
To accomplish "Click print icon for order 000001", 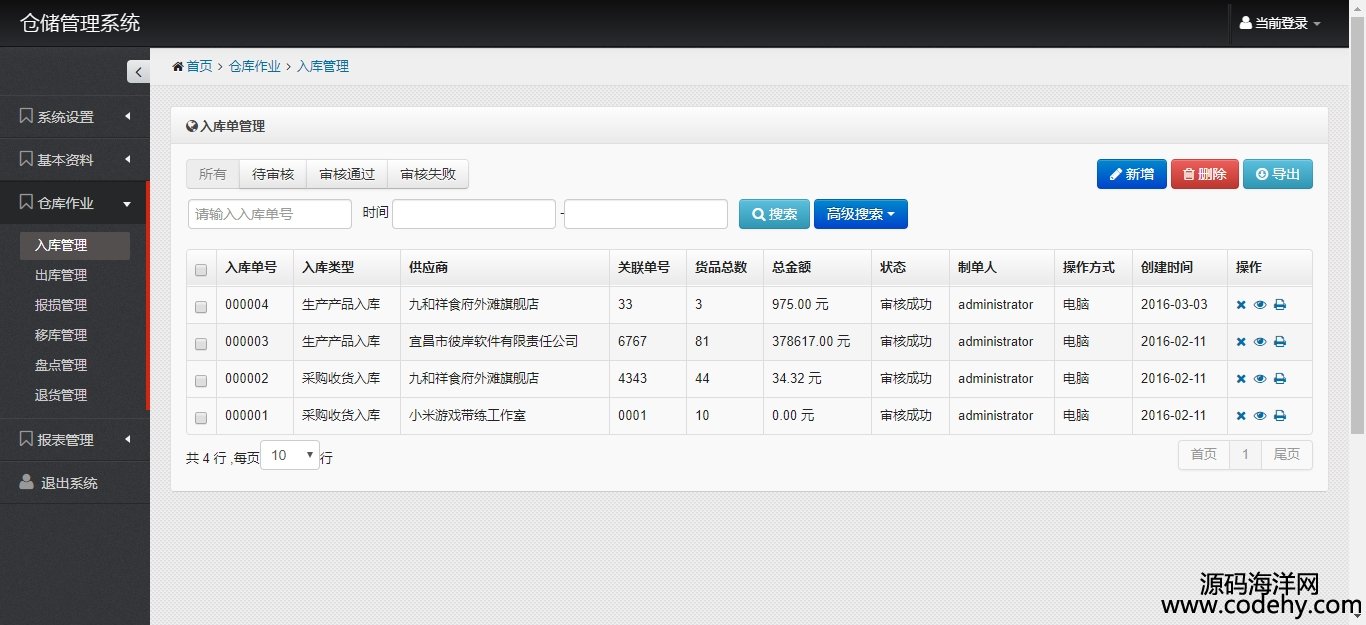I will (x=1279, y=416).
